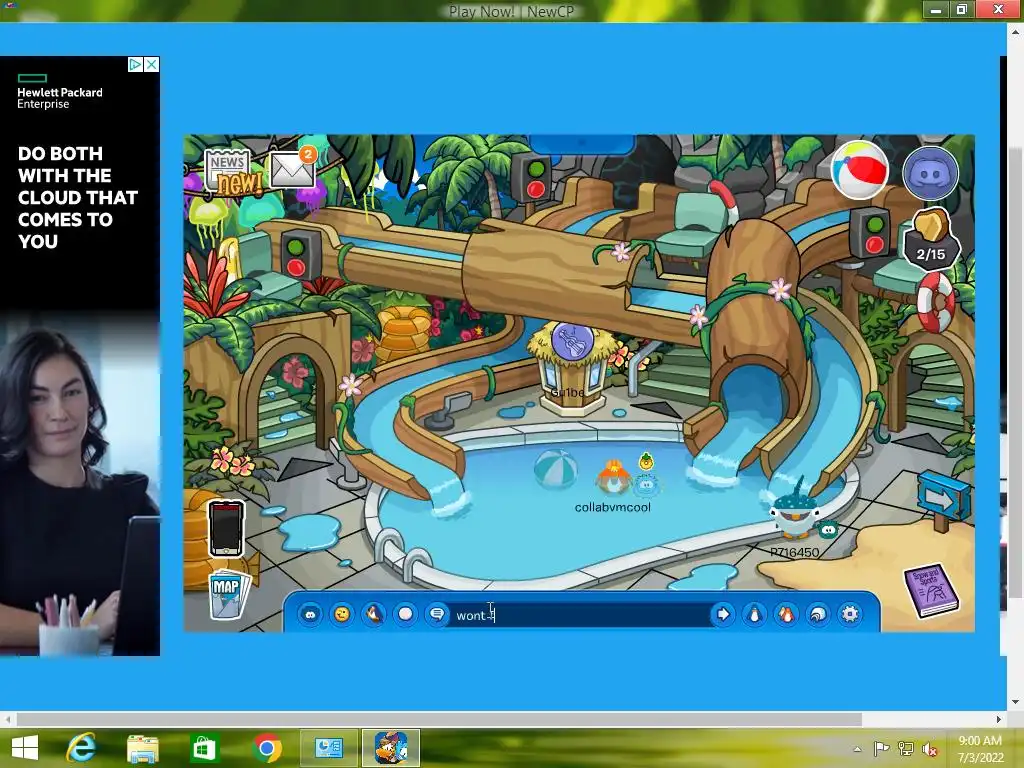Screen dimensions: 1024x768
Task: Click the puffle icon in chat bar
Action: pyautogui.click(x=310, y=615)
